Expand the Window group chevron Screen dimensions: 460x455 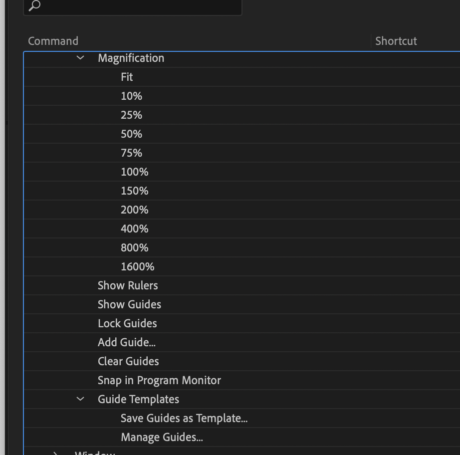coord(56,453)
